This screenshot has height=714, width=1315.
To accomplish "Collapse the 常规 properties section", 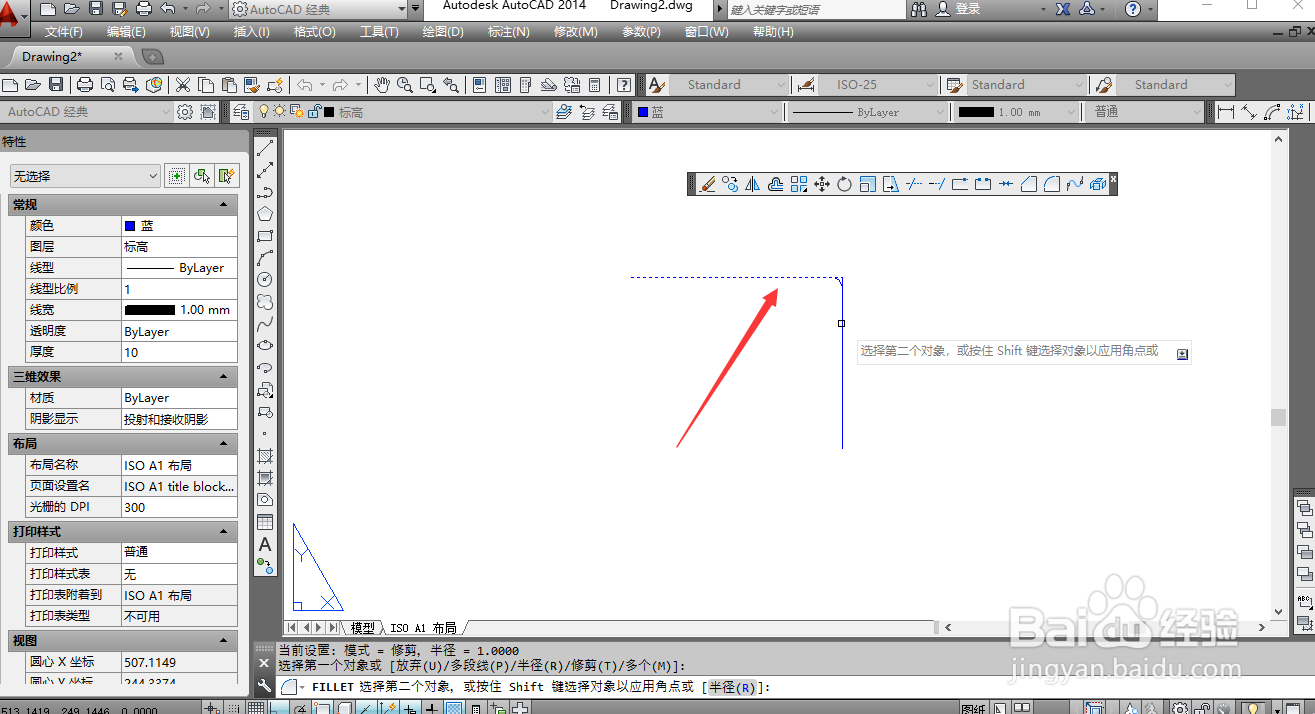I will click(224, 205).
